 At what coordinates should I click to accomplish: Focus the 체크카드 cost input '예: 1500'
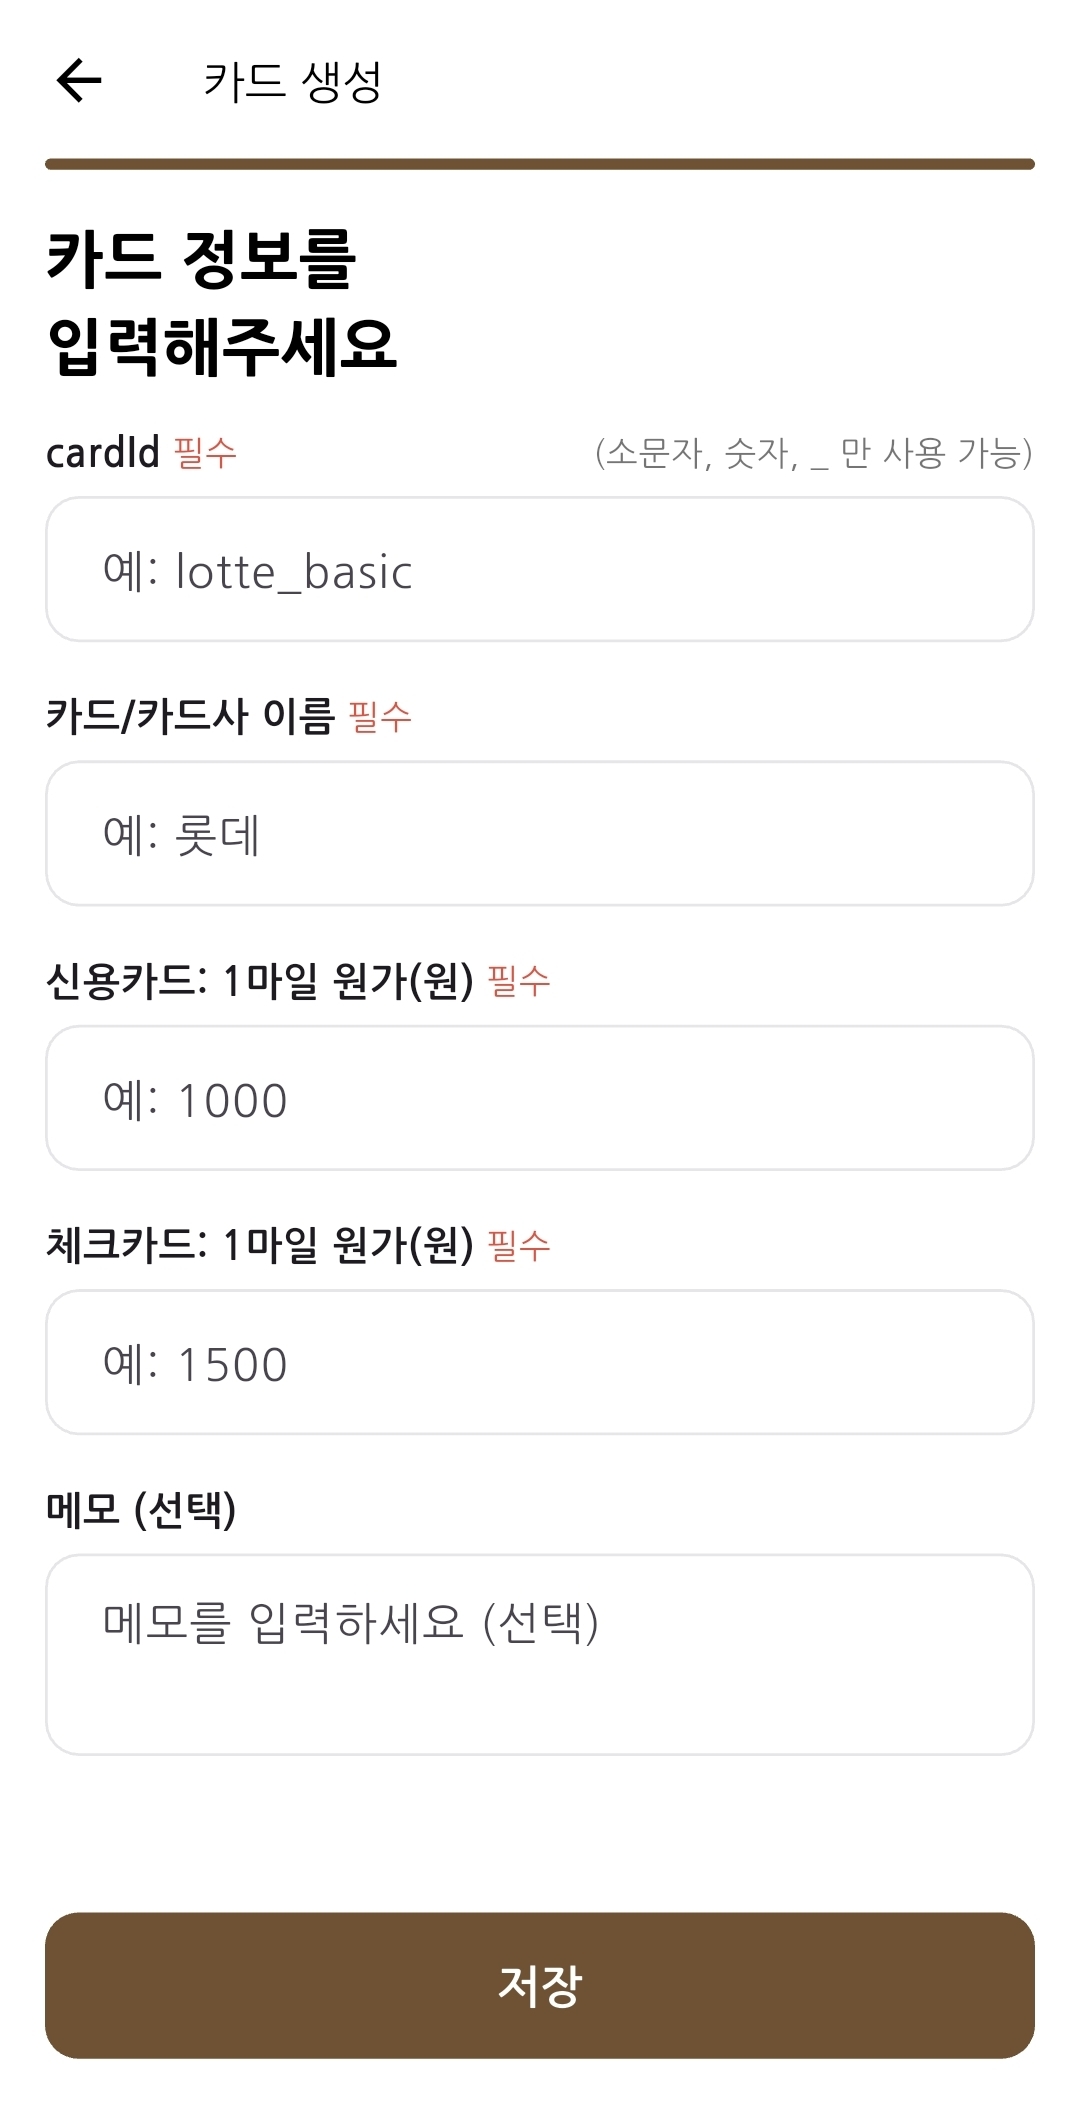[540, 1362]
